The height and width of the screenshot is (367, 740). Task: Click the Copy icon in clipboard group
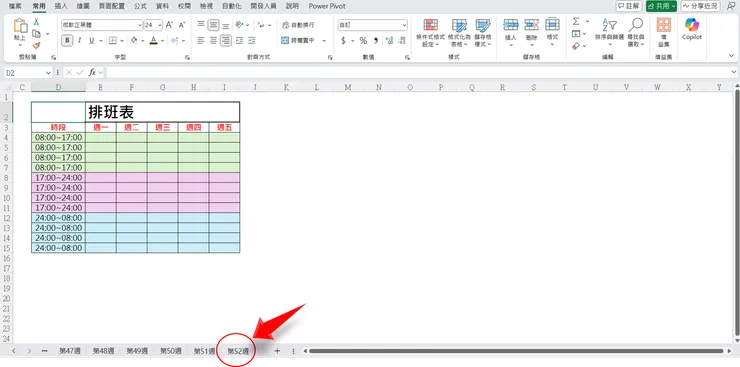click(x=36, y=33)
